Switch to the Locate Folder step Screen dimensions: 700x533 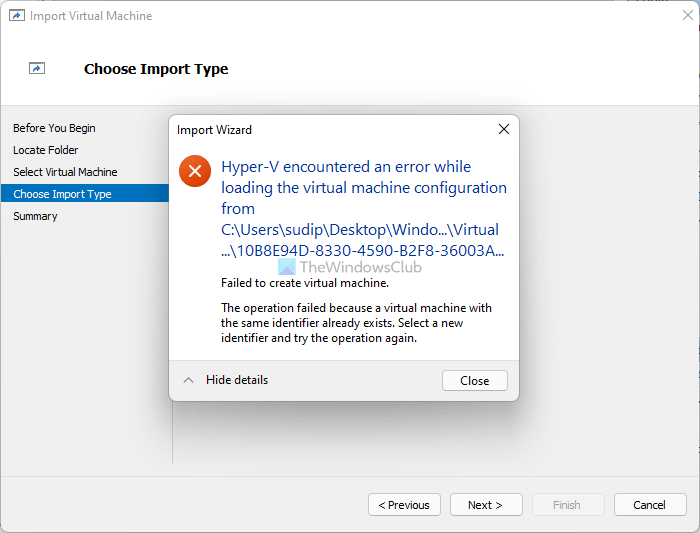click(45, 150)
